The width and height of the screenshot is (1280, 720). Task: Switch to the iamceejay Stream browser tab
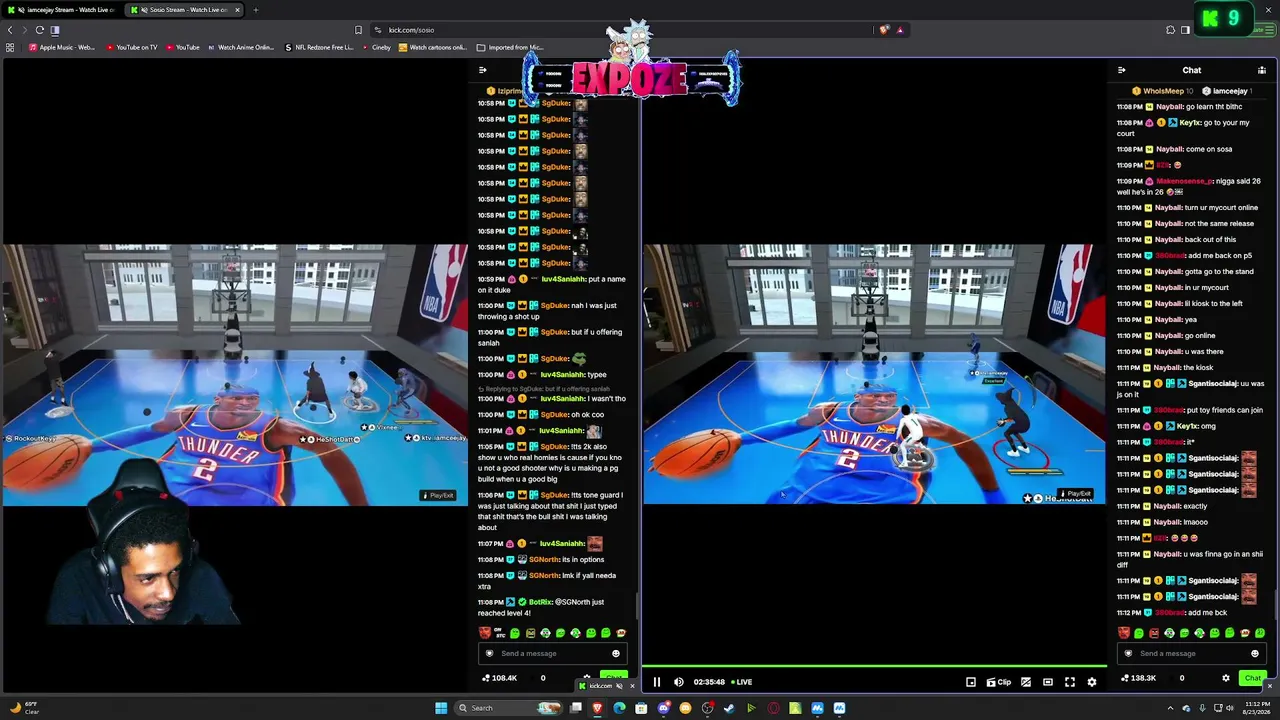point(62,10)
